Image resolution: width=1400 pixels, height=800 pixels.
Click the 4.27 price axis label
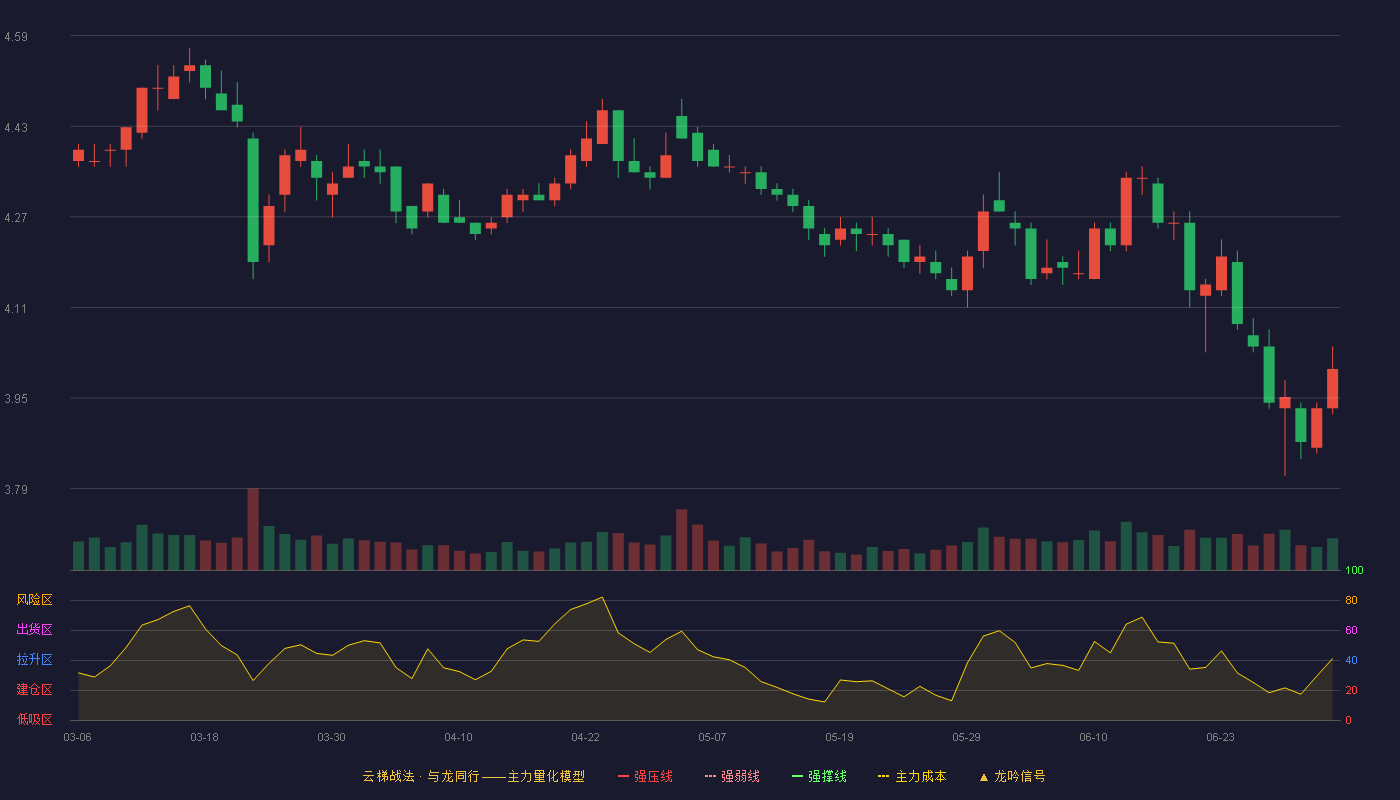(x=16, y=218)
